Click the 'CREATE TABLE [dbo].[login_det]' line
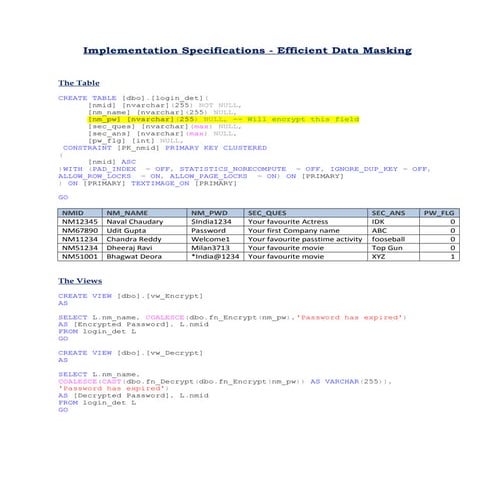Screen dimensions: 495x495 tap(133, 98)
